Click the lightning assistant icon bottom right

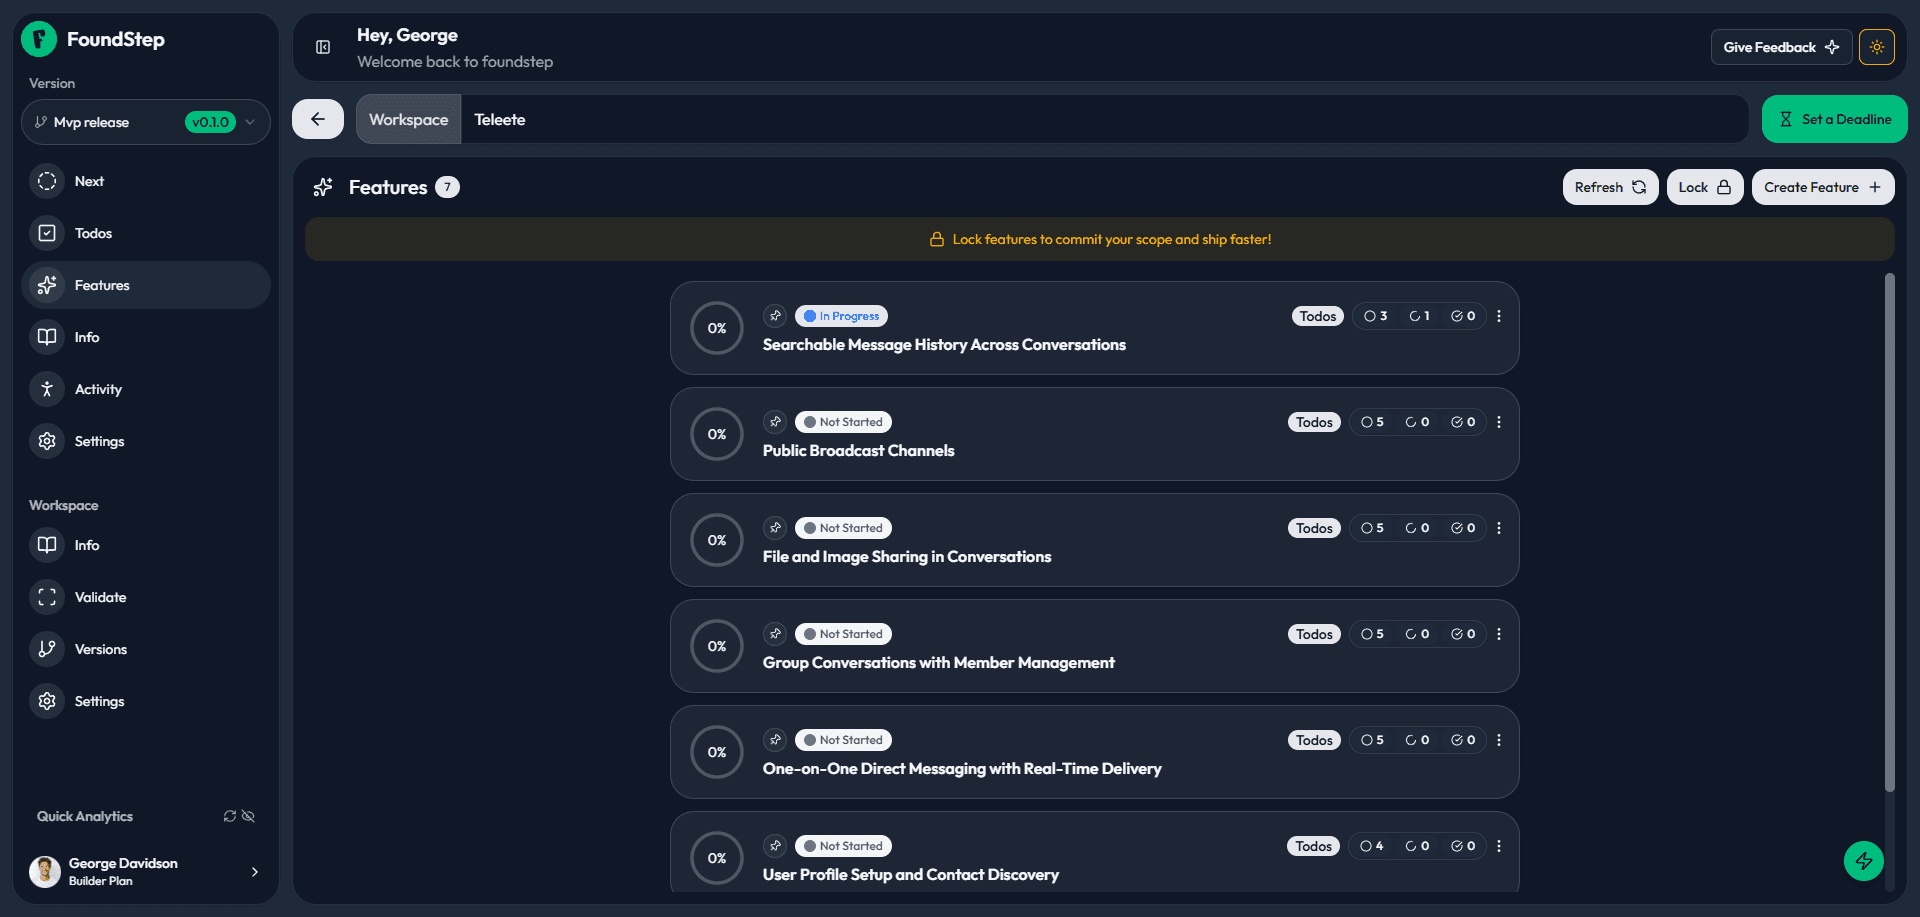tap(1863, 860)
